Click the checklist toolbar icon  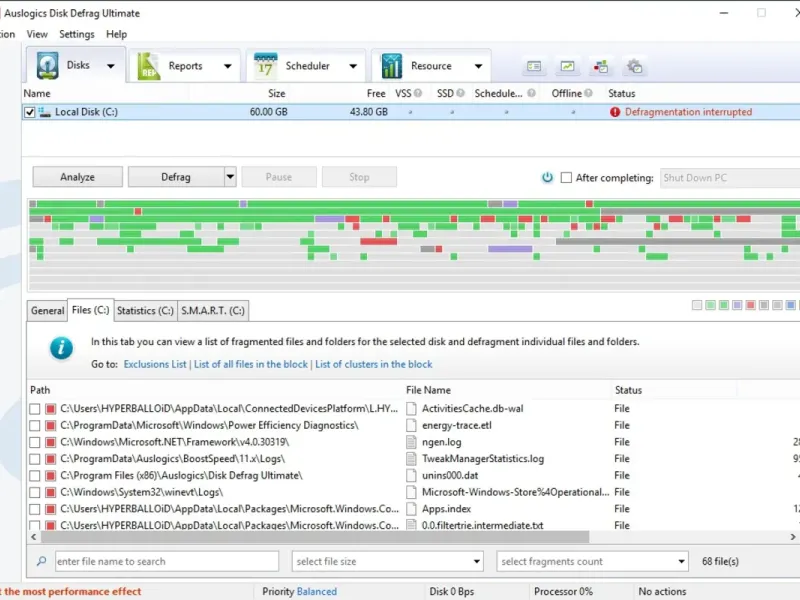coord(534,66)
